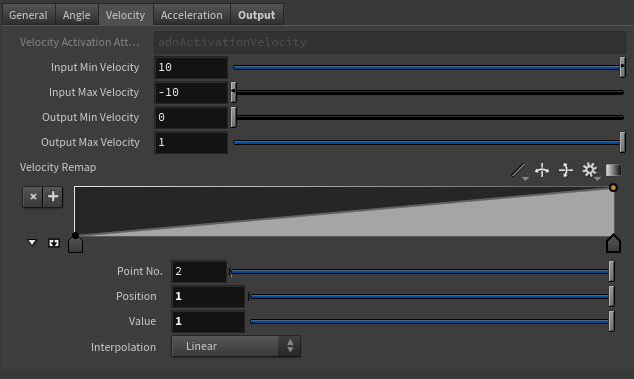Click the flip ramp horizontally icon
634x379 pixels.
tap(542, 170)
